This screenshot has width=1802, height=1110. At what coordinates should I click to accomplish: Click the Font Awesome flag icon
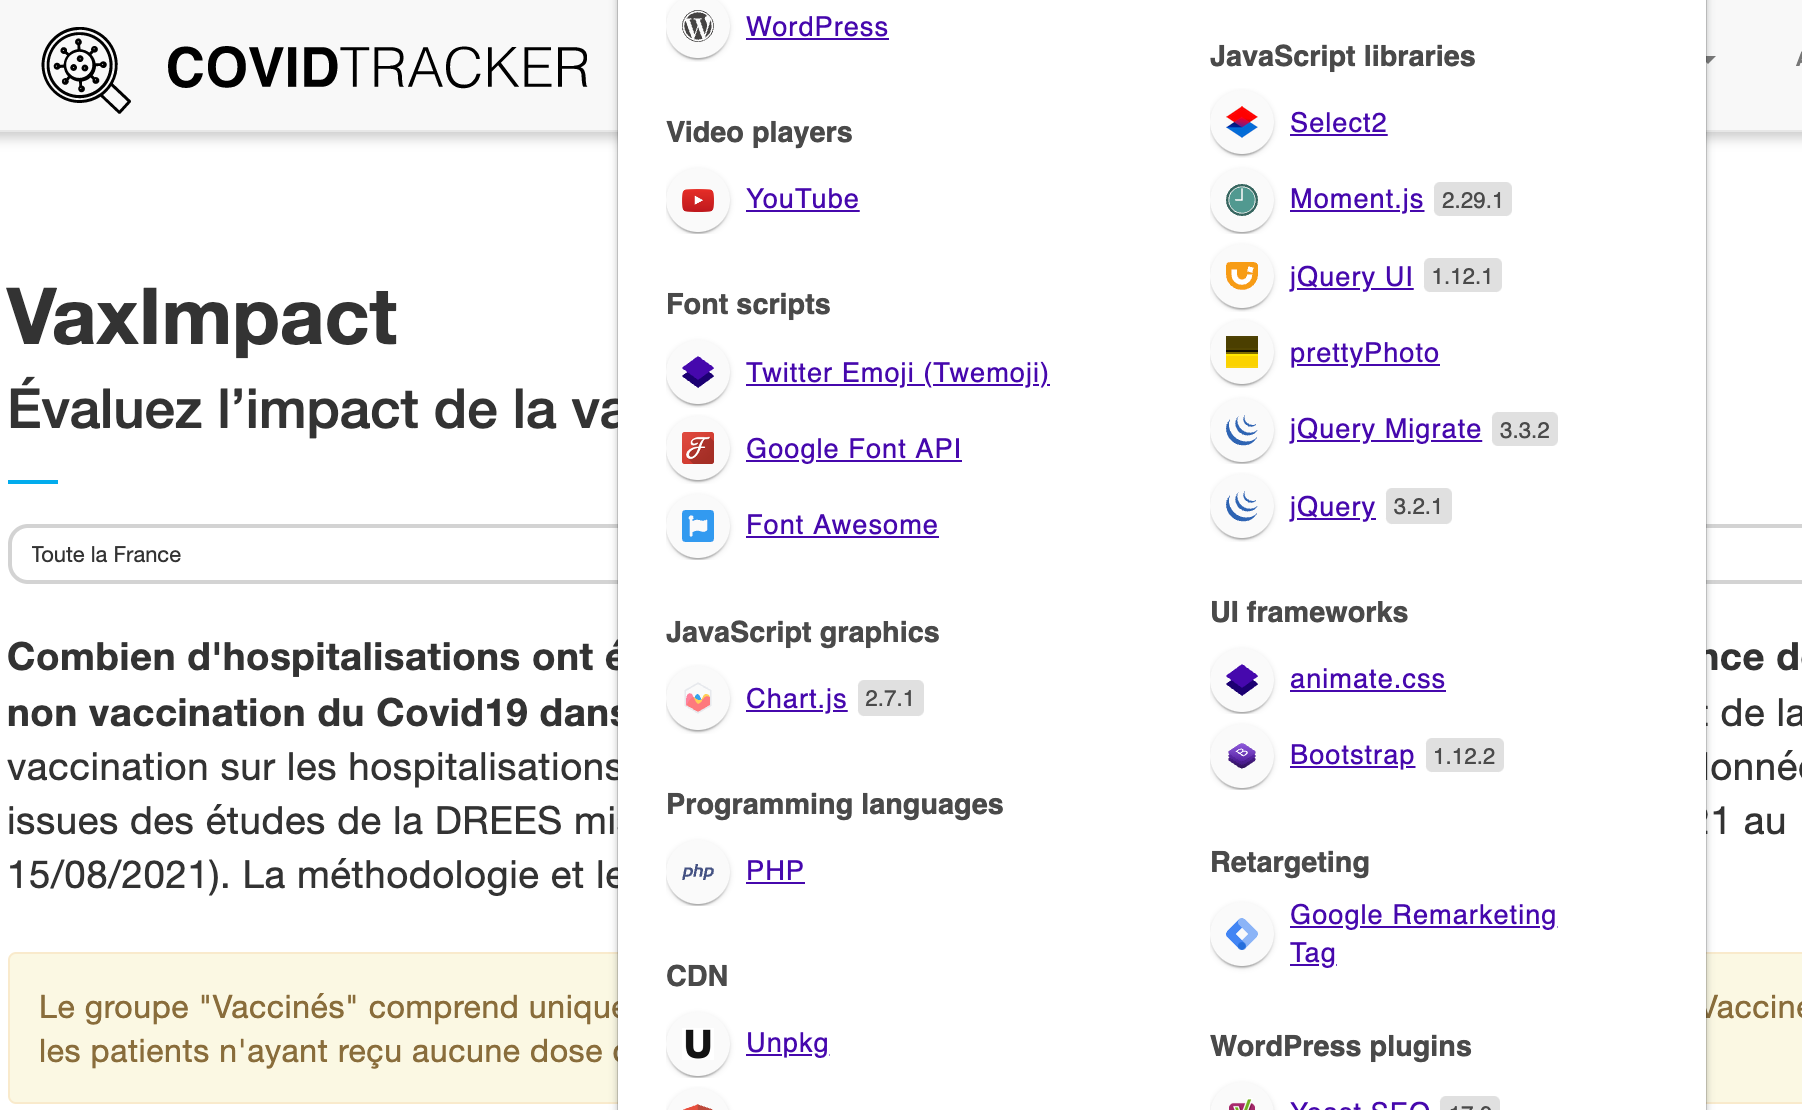(698, 525)
